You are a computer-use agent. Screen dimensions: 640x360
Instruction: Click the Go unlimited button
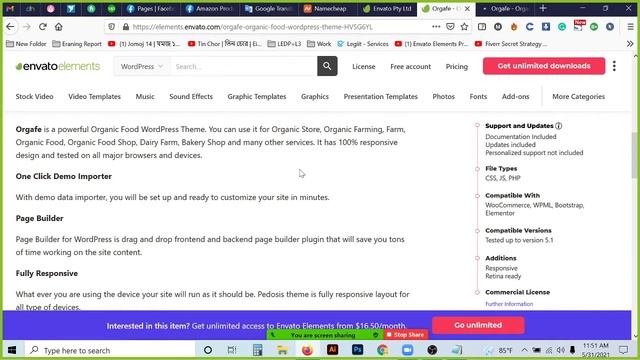pos(478,325)
